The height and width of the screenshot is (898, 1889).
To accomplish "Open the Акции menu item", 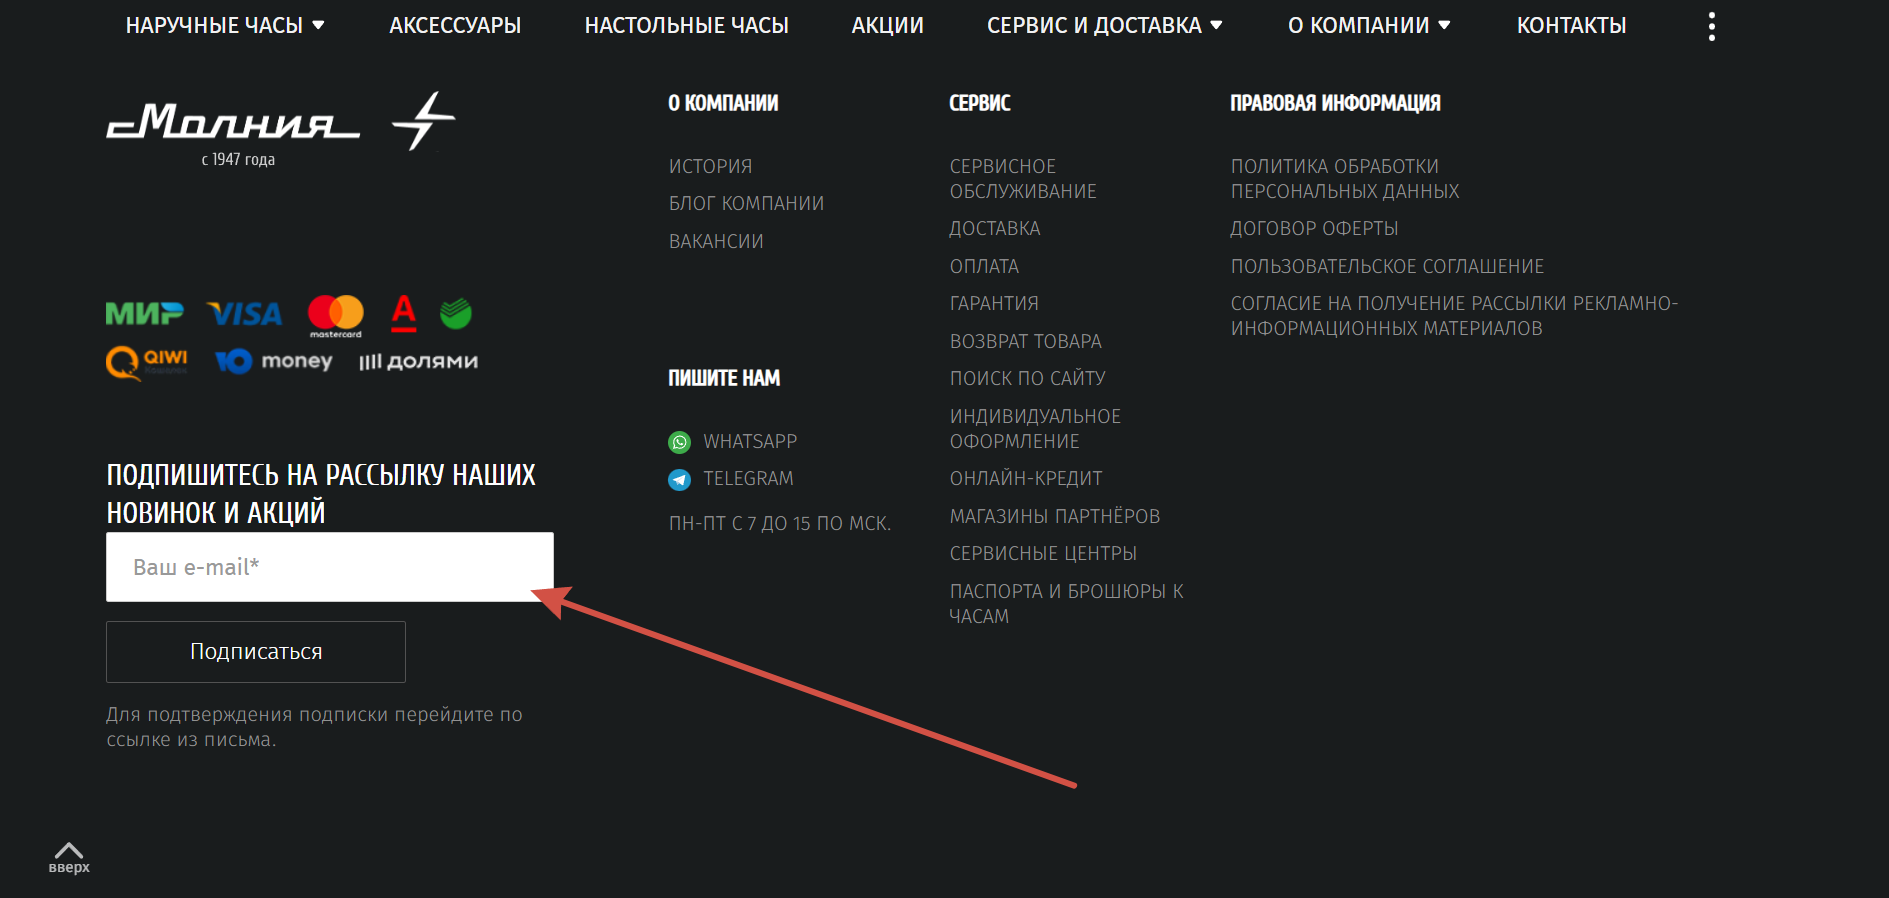I will 888,25.
